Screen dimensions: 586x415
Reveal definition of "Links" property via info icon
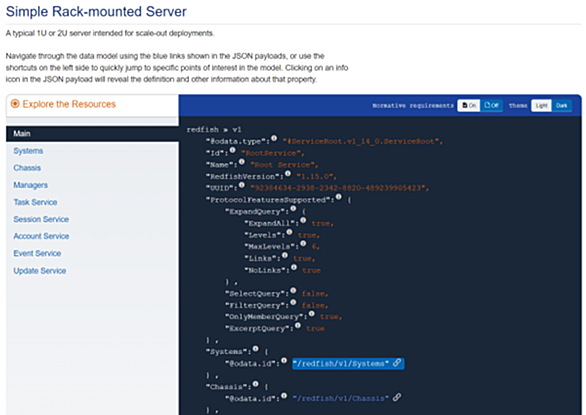point(285,255)
